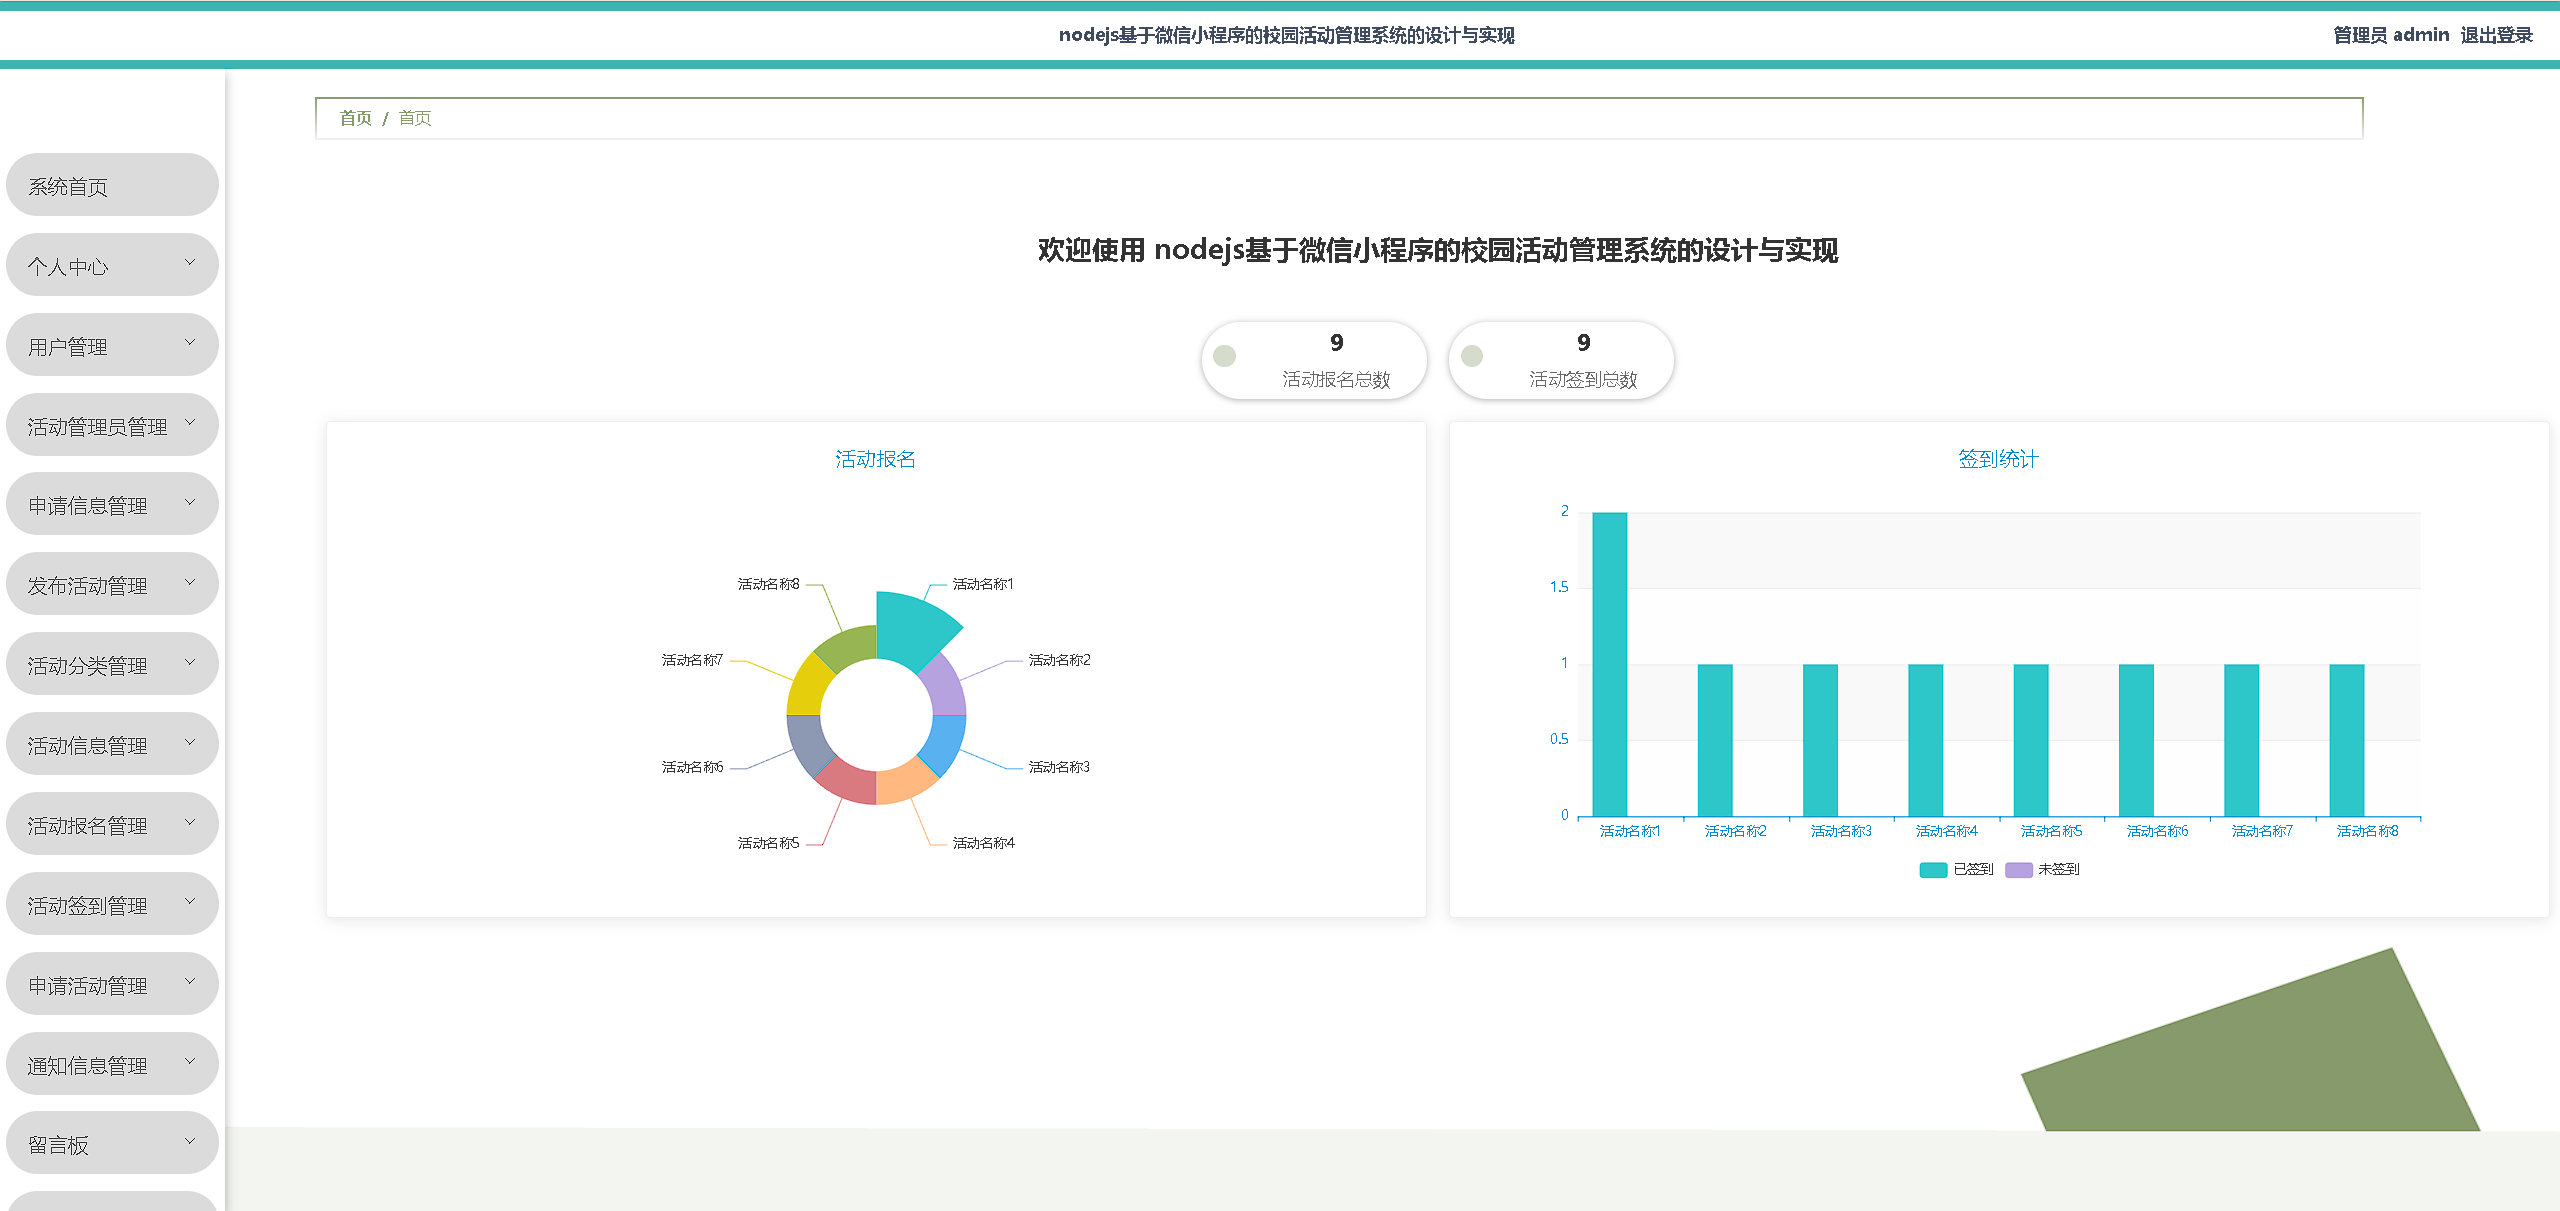Open the 活动签到管理 sidebar menu

coord(88,906)
